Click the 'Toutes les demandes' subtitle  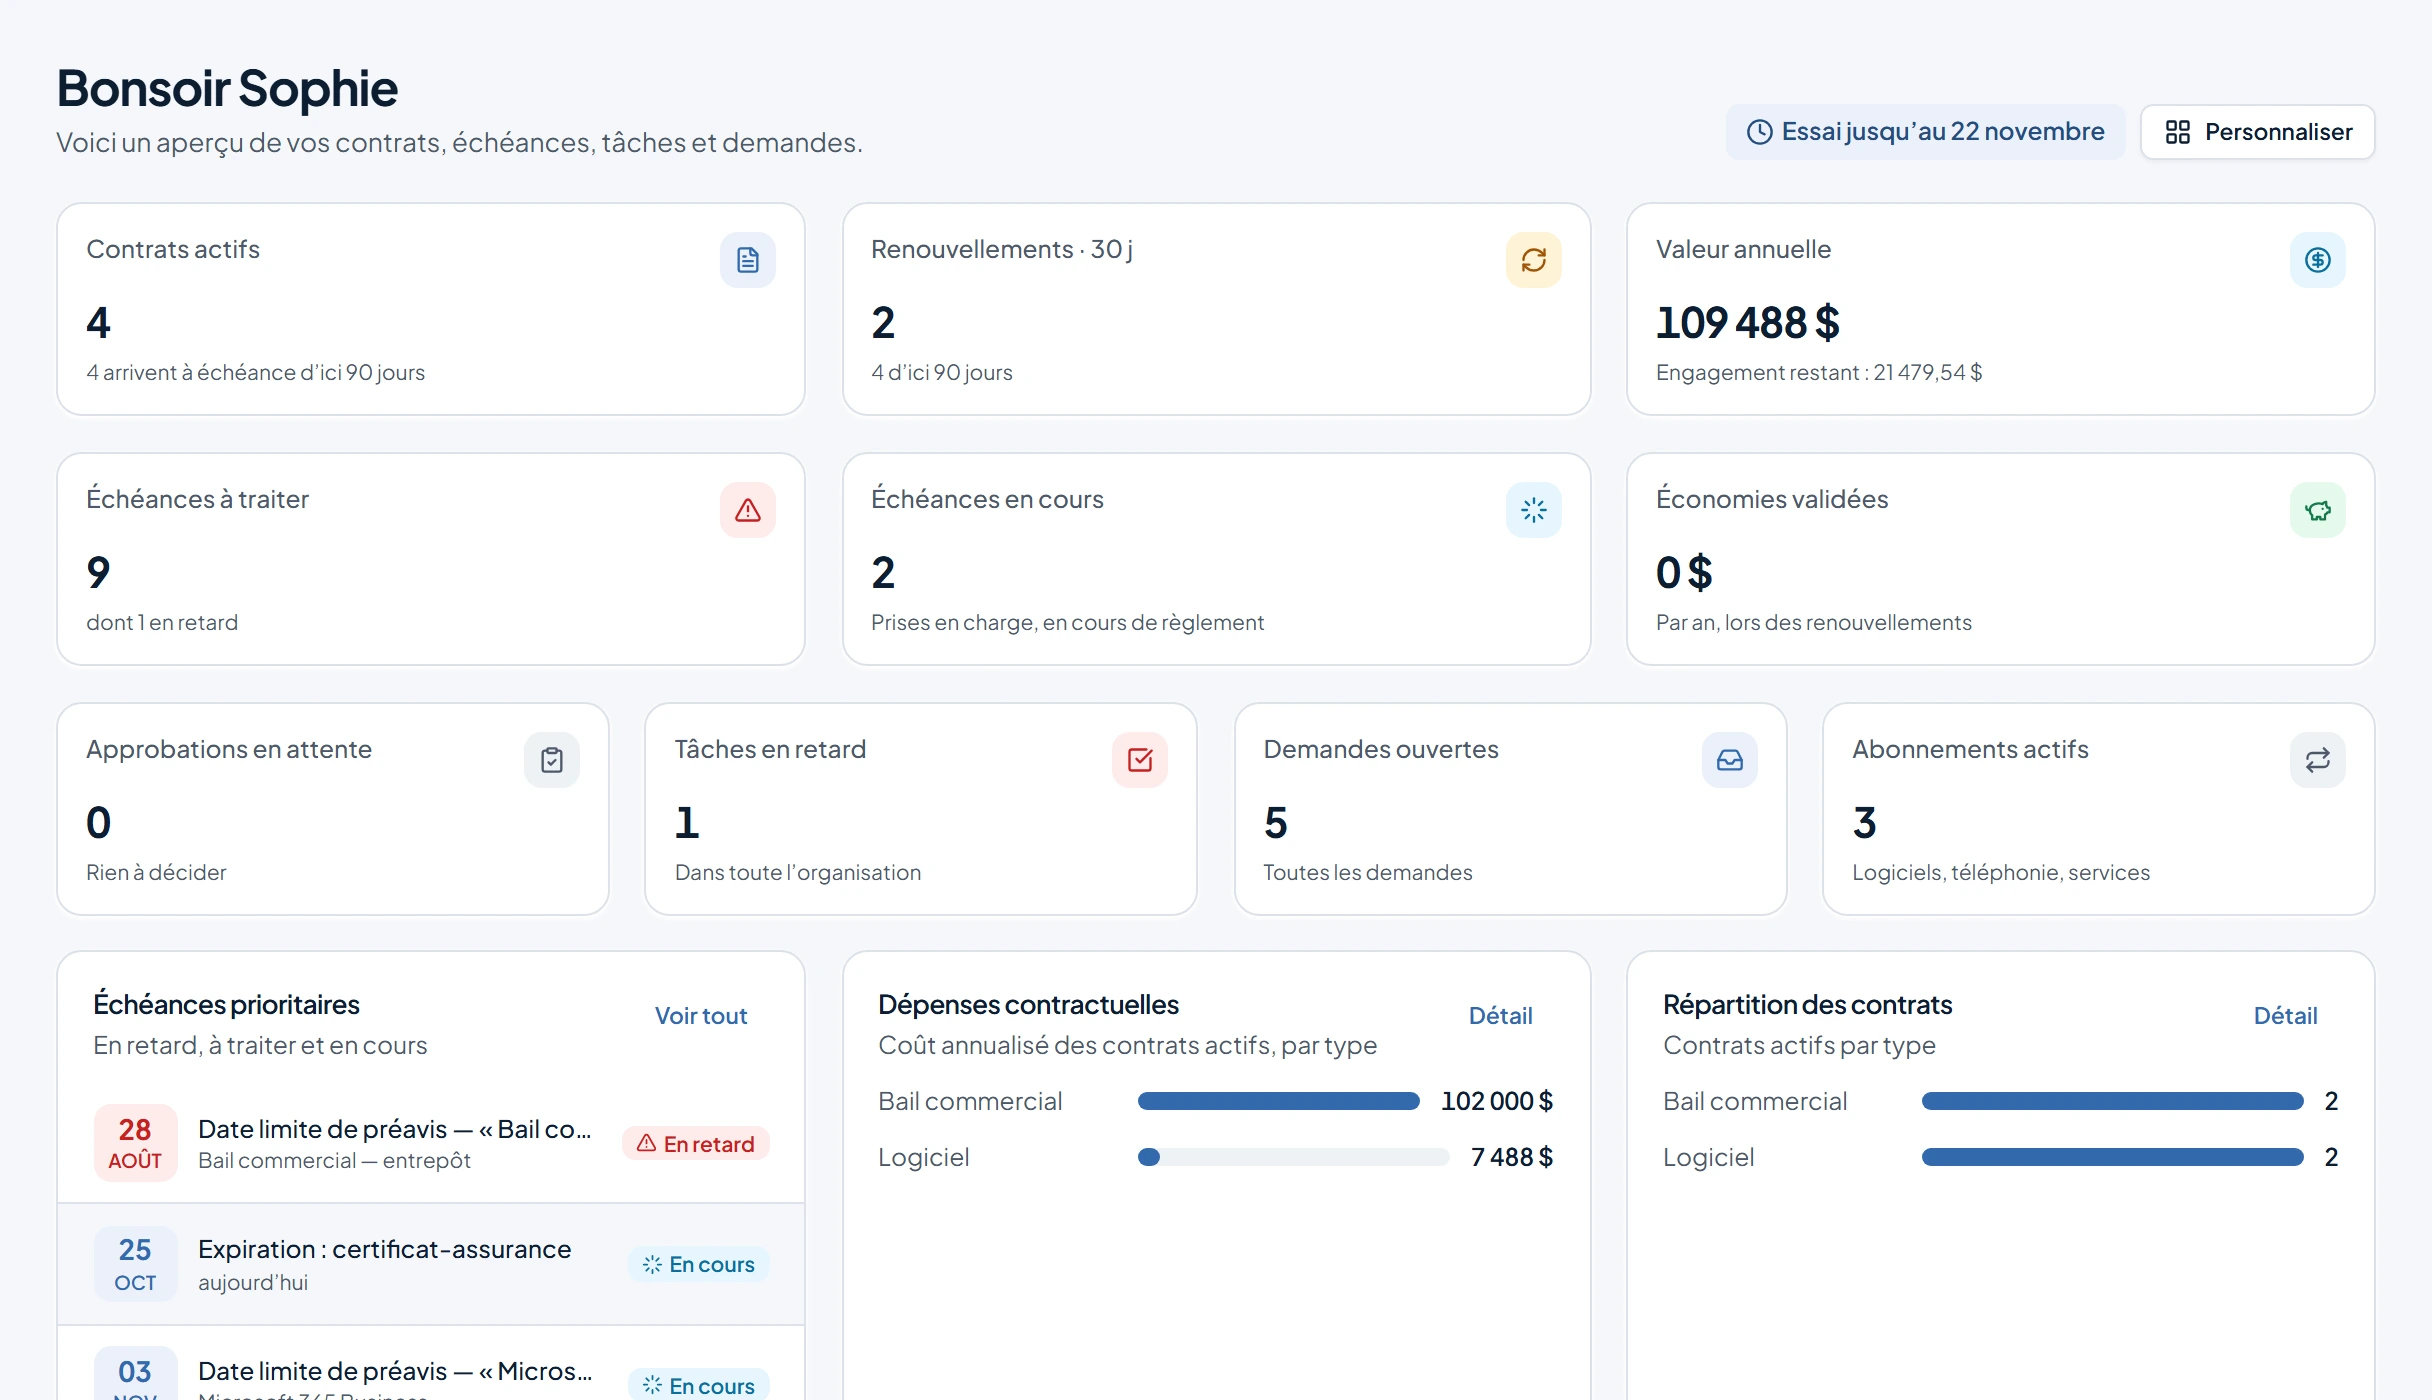click(1367, 872)
